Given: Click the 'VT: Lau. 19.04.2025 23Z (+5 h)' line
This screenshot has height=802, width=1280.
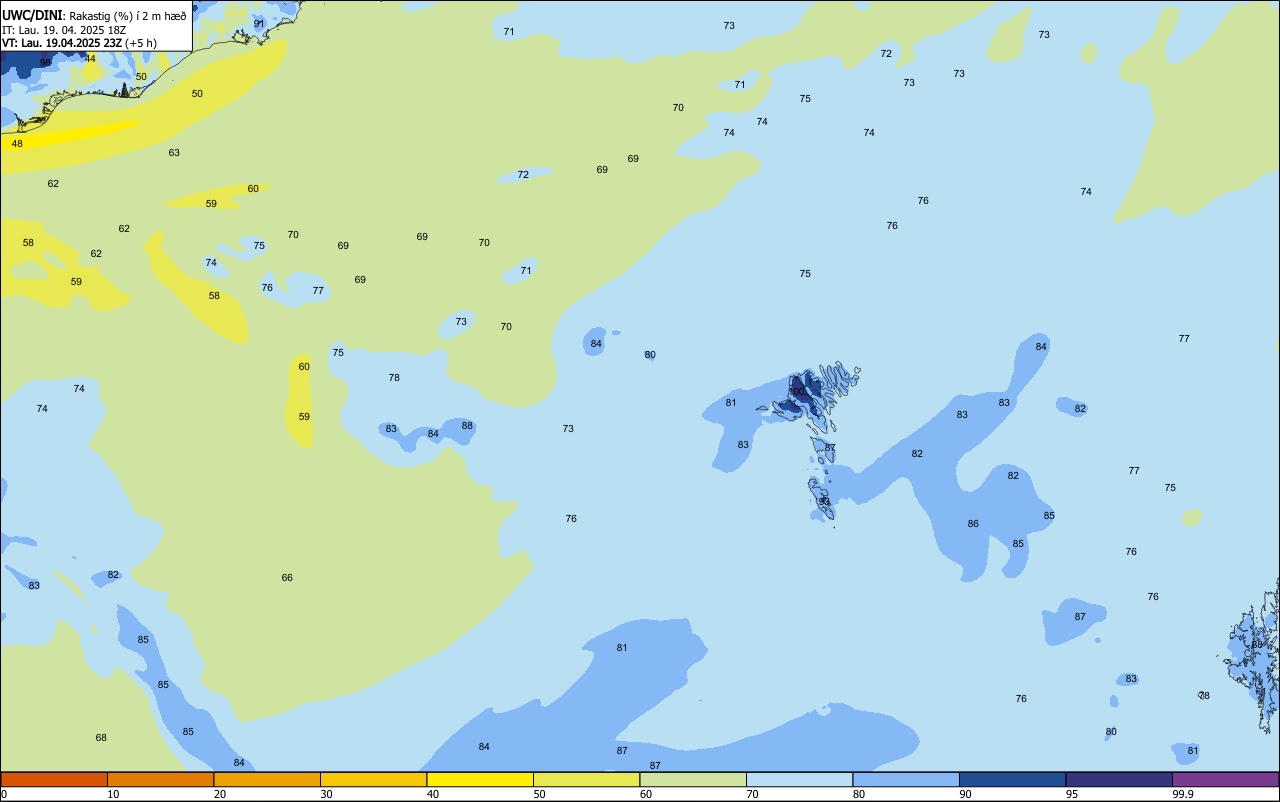Looking at the screenshot, I should pyautogui.click(x=79, y=43).
